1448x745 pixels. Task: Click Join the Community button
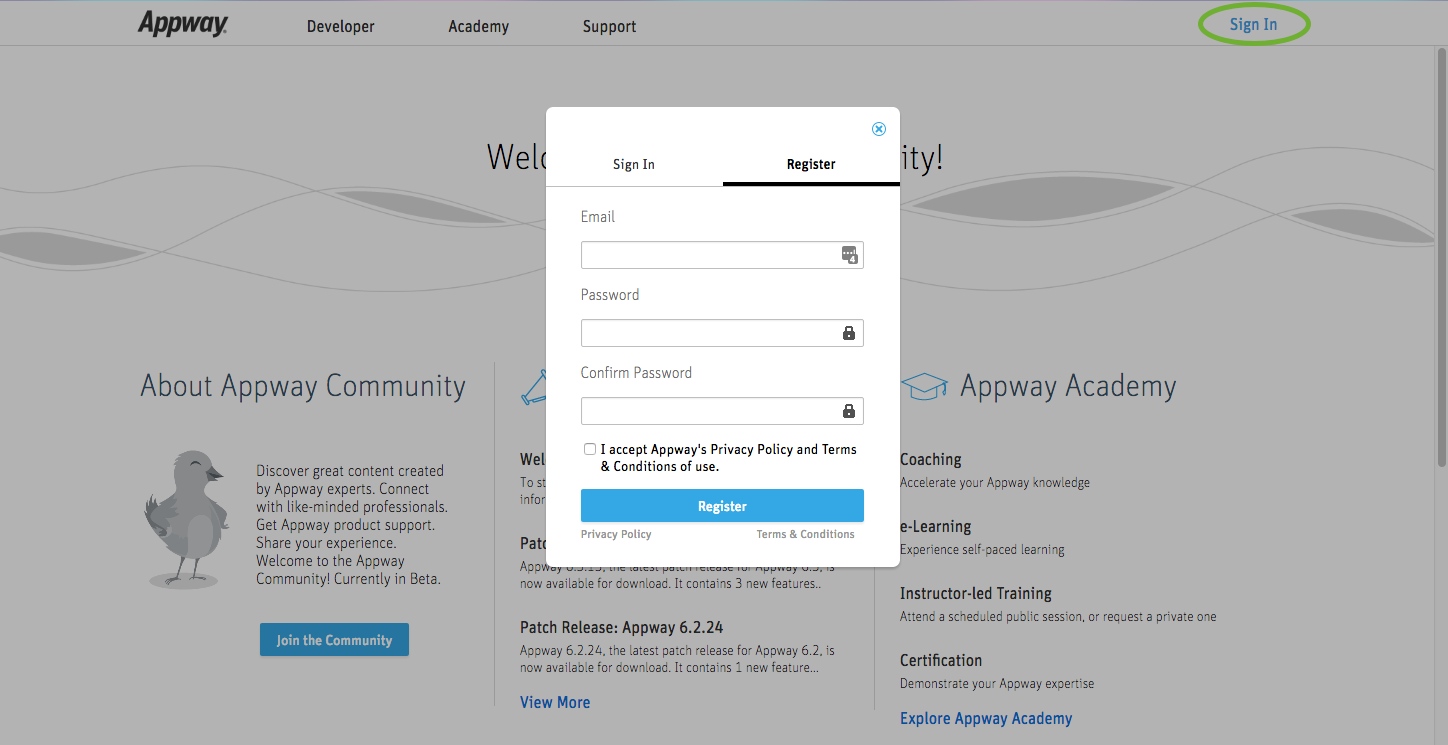point(334,640)
